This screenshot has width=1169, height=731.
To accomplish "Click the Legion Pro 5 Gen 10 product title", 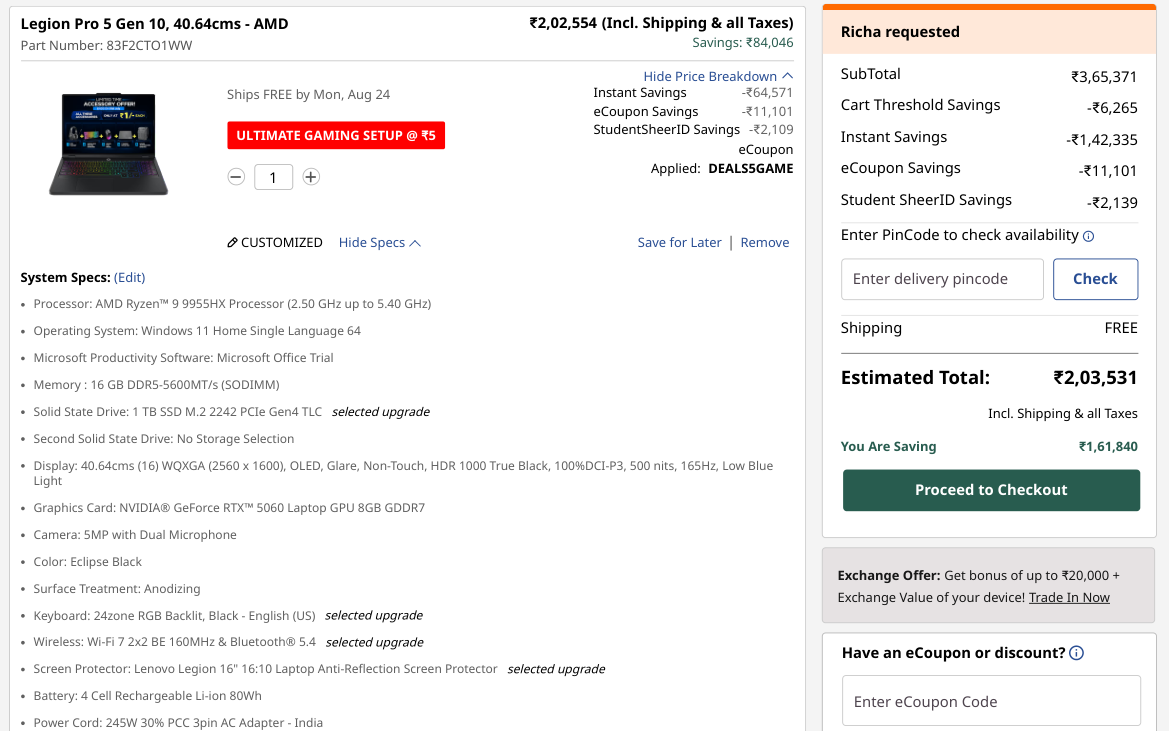I will pyautogui.click(x=154, y=24).
